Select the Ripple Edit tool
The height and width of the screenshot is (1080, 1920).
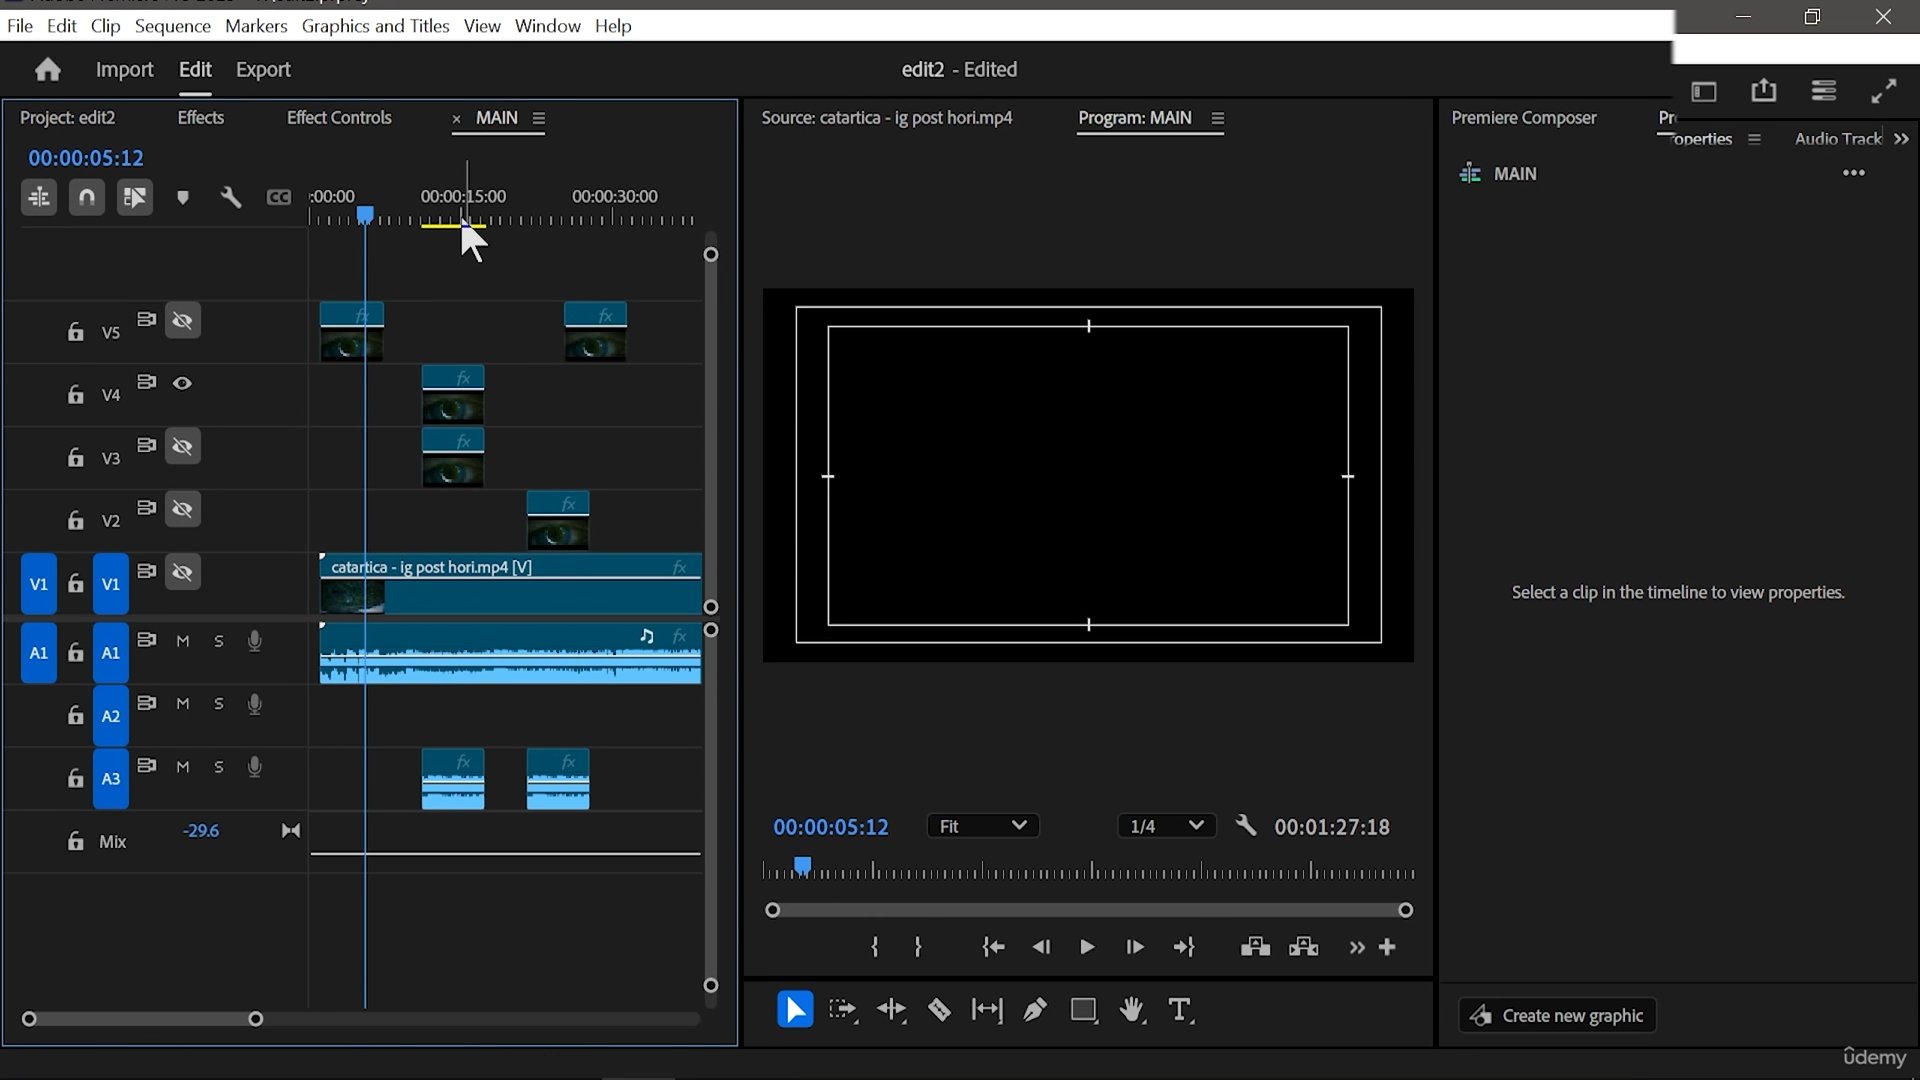891,1010
